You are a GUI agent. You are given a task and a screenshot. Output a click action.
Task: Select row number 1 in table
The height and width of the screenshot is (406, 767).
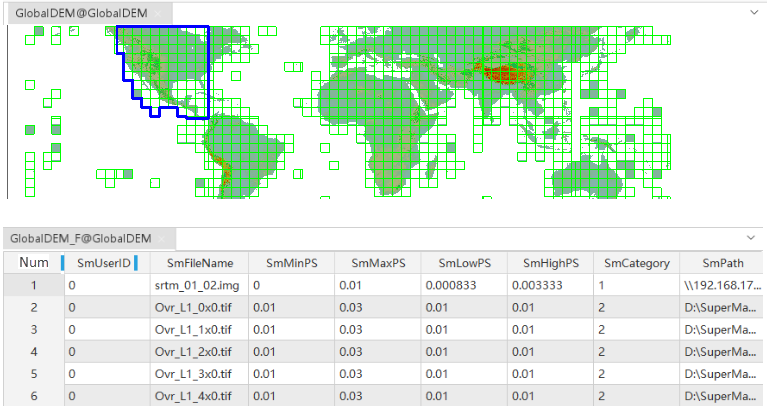pyautogui.click(x=33, y=285)
